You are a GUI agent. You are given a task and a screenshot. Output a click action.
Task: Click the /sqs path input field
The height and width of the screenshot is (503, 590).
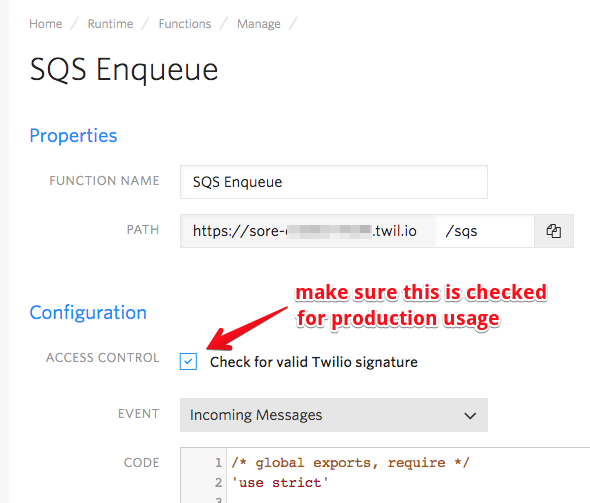point(485,231)
